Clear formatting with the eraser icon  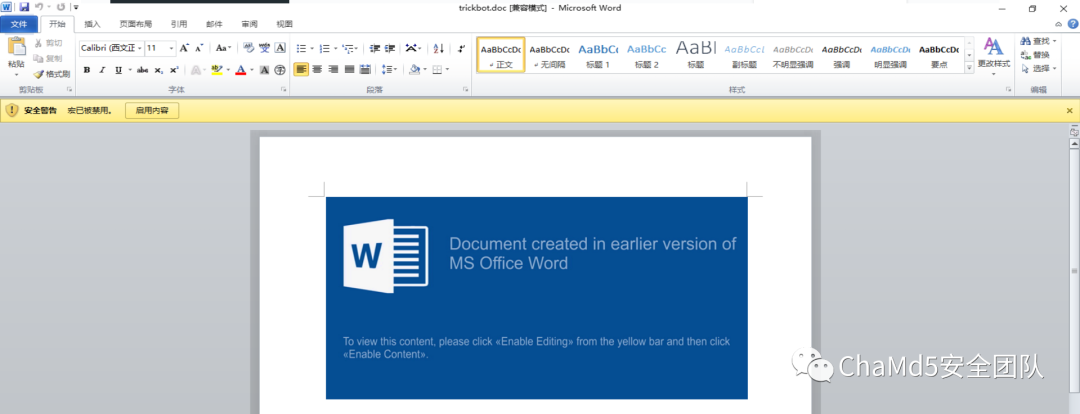(249, 48)
